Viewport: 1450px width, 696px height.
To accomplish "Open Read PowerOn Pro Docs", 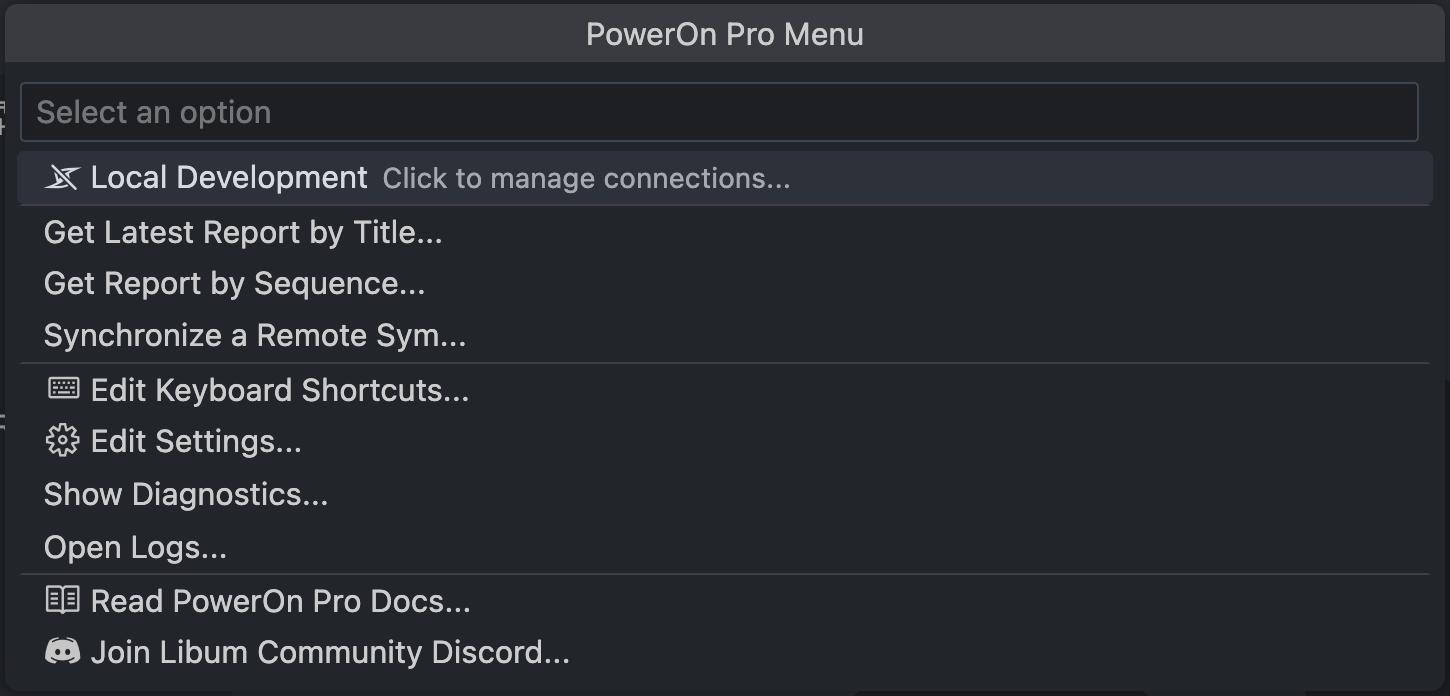I will point(280,600).
